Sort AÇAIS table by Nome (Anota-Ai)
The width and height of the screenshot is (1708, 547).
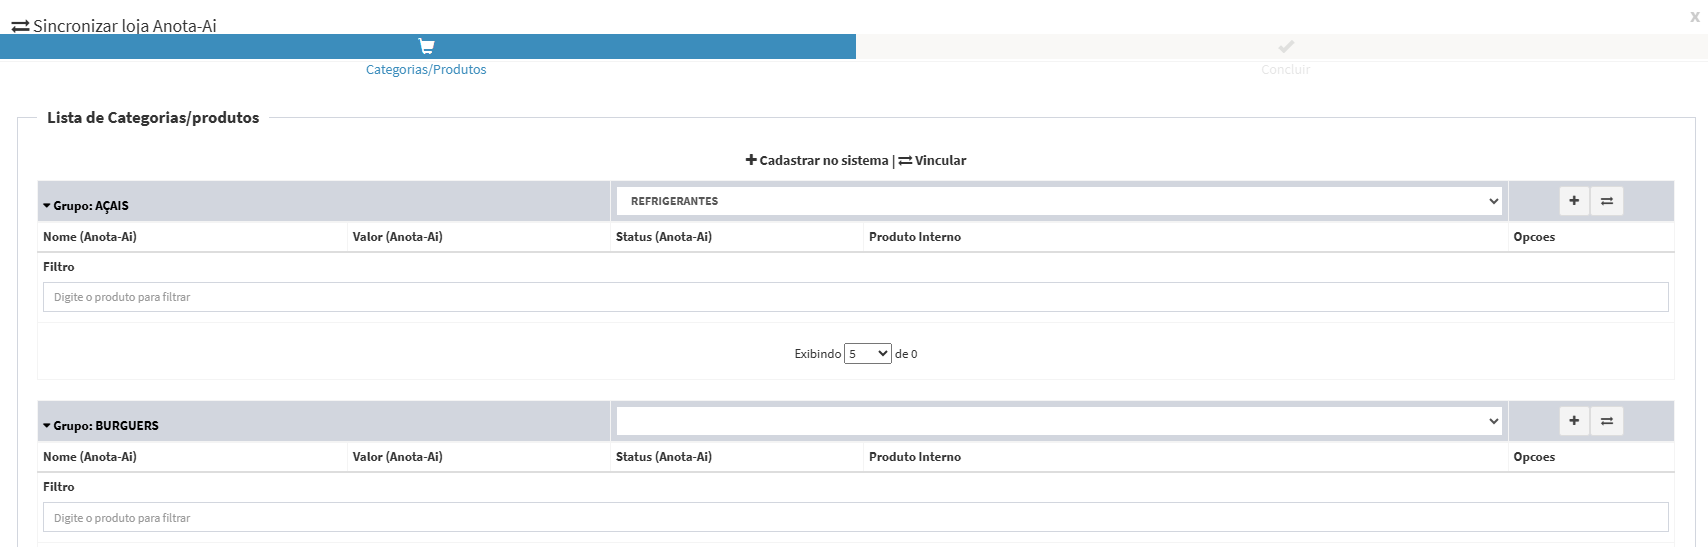click(x=90, y=237)
